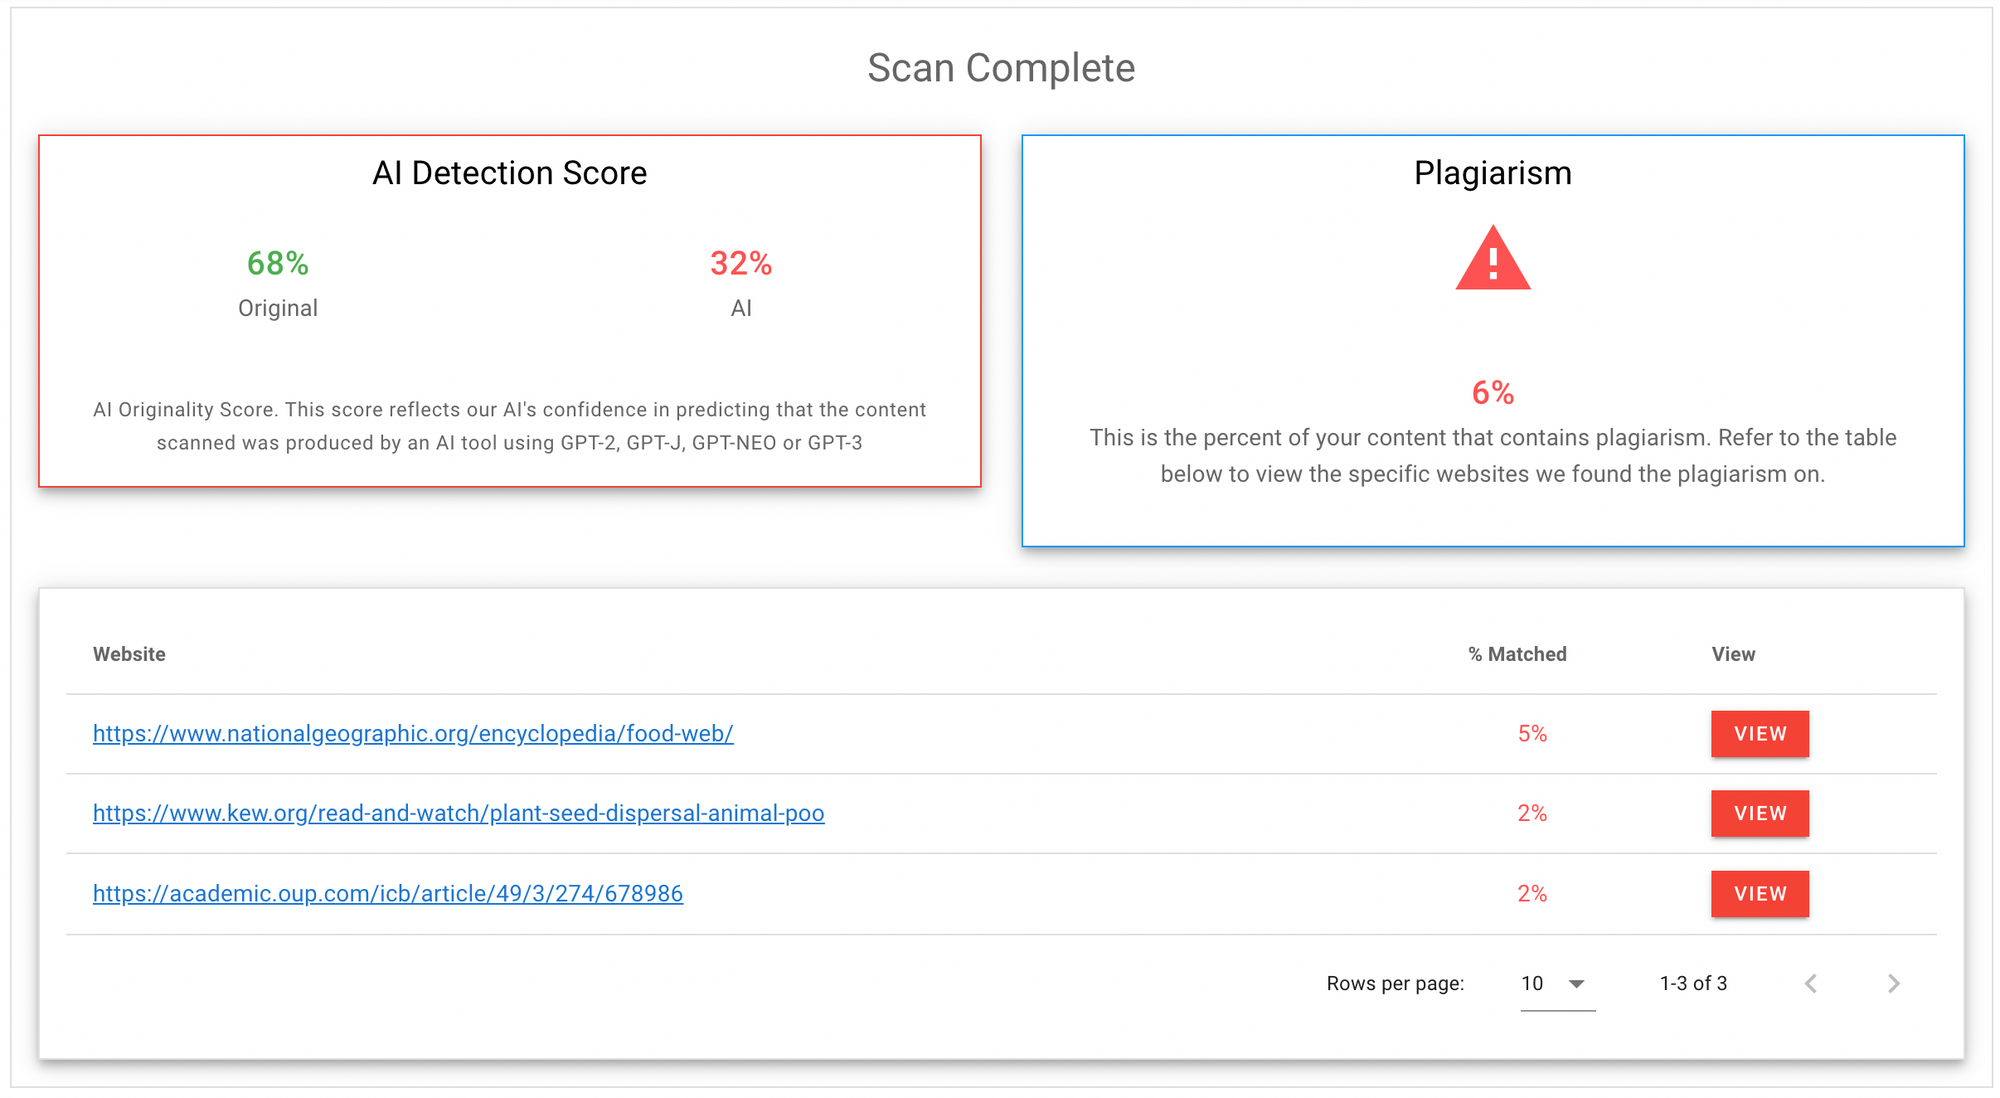2000x1098 pixels.
Task: Click the Website column header
Action: 129,654
